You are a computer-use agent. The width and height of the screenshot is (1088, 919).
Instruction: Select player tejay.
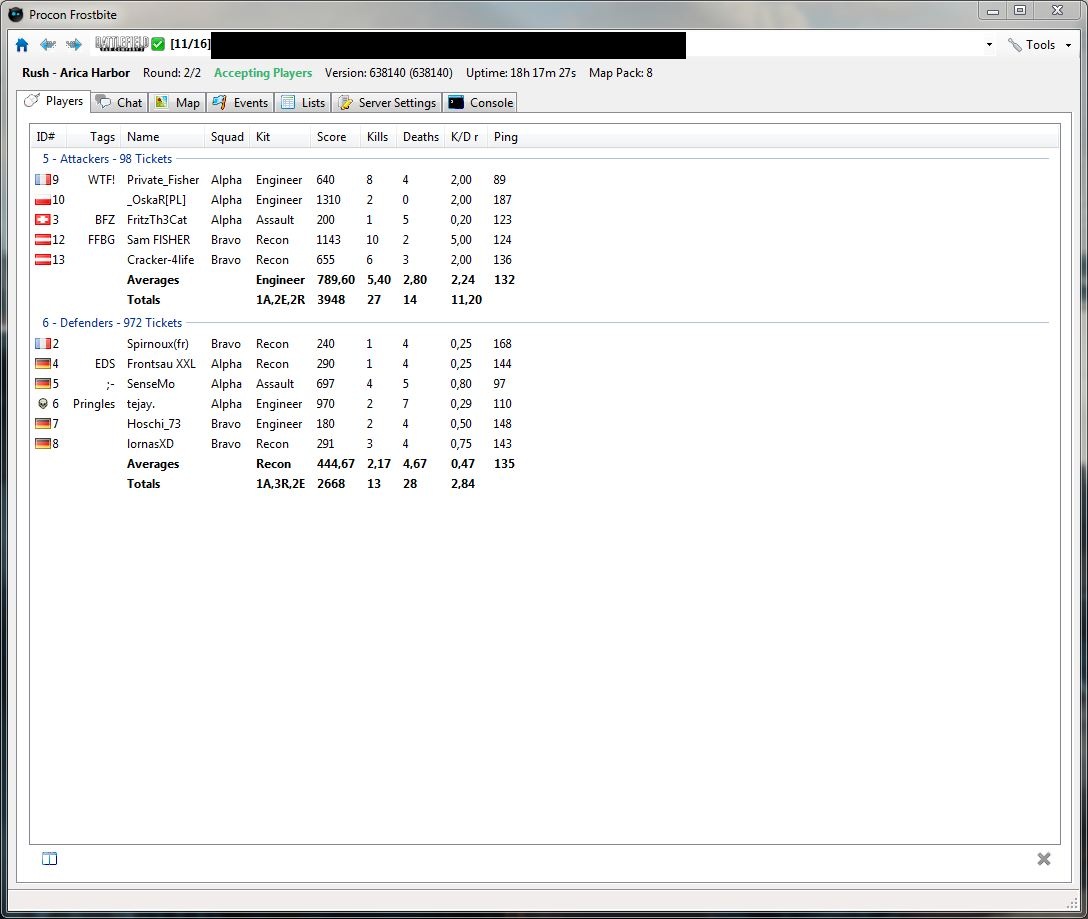[x=141, y=404]
